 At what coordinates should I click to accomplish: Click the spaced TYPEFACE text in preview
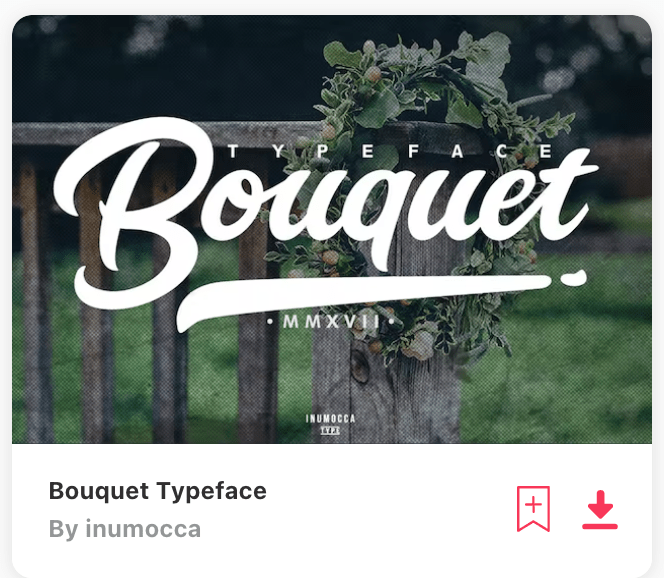click(x=390, y=151)
